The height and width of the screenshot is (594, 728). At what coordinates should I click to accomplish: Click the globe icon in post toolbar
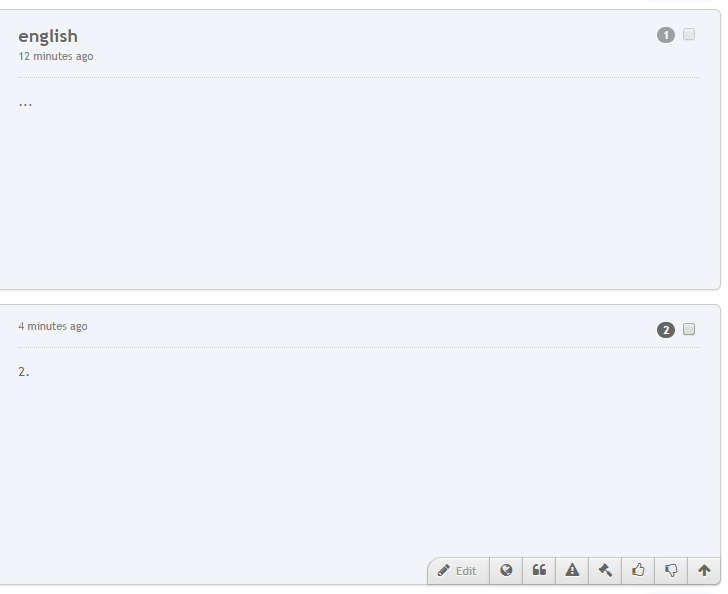point(506,570)
